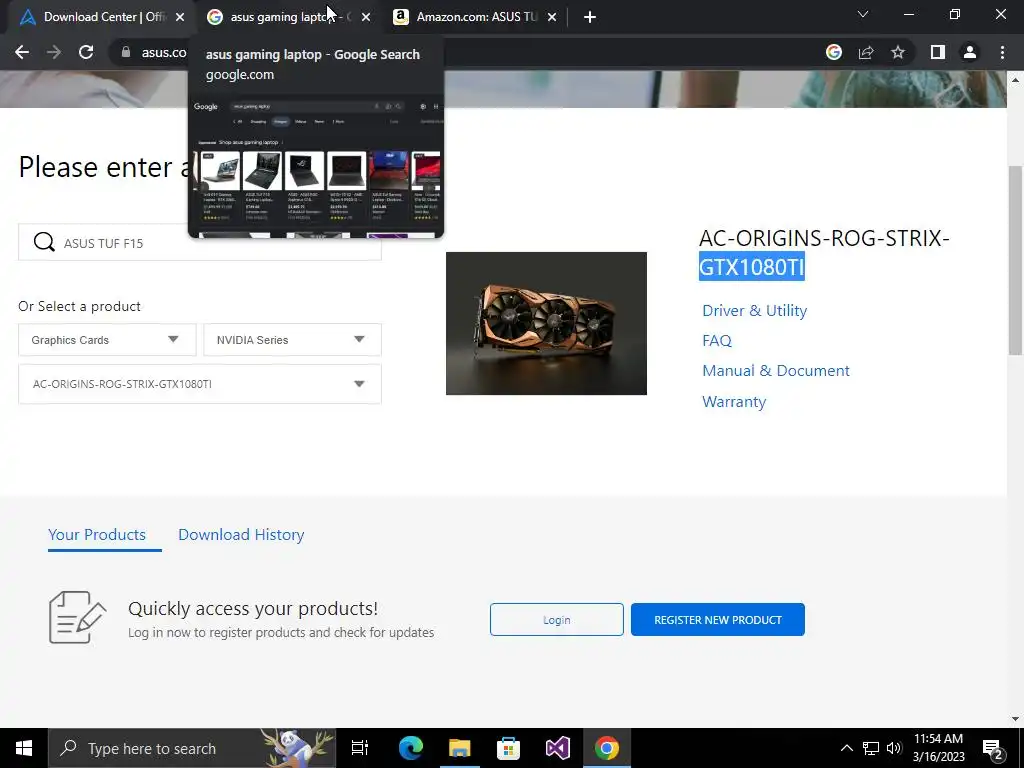Viewport: 1024px width, 768px height.
Task: Click the volume speaker tray icon
Action: (894, 748)
